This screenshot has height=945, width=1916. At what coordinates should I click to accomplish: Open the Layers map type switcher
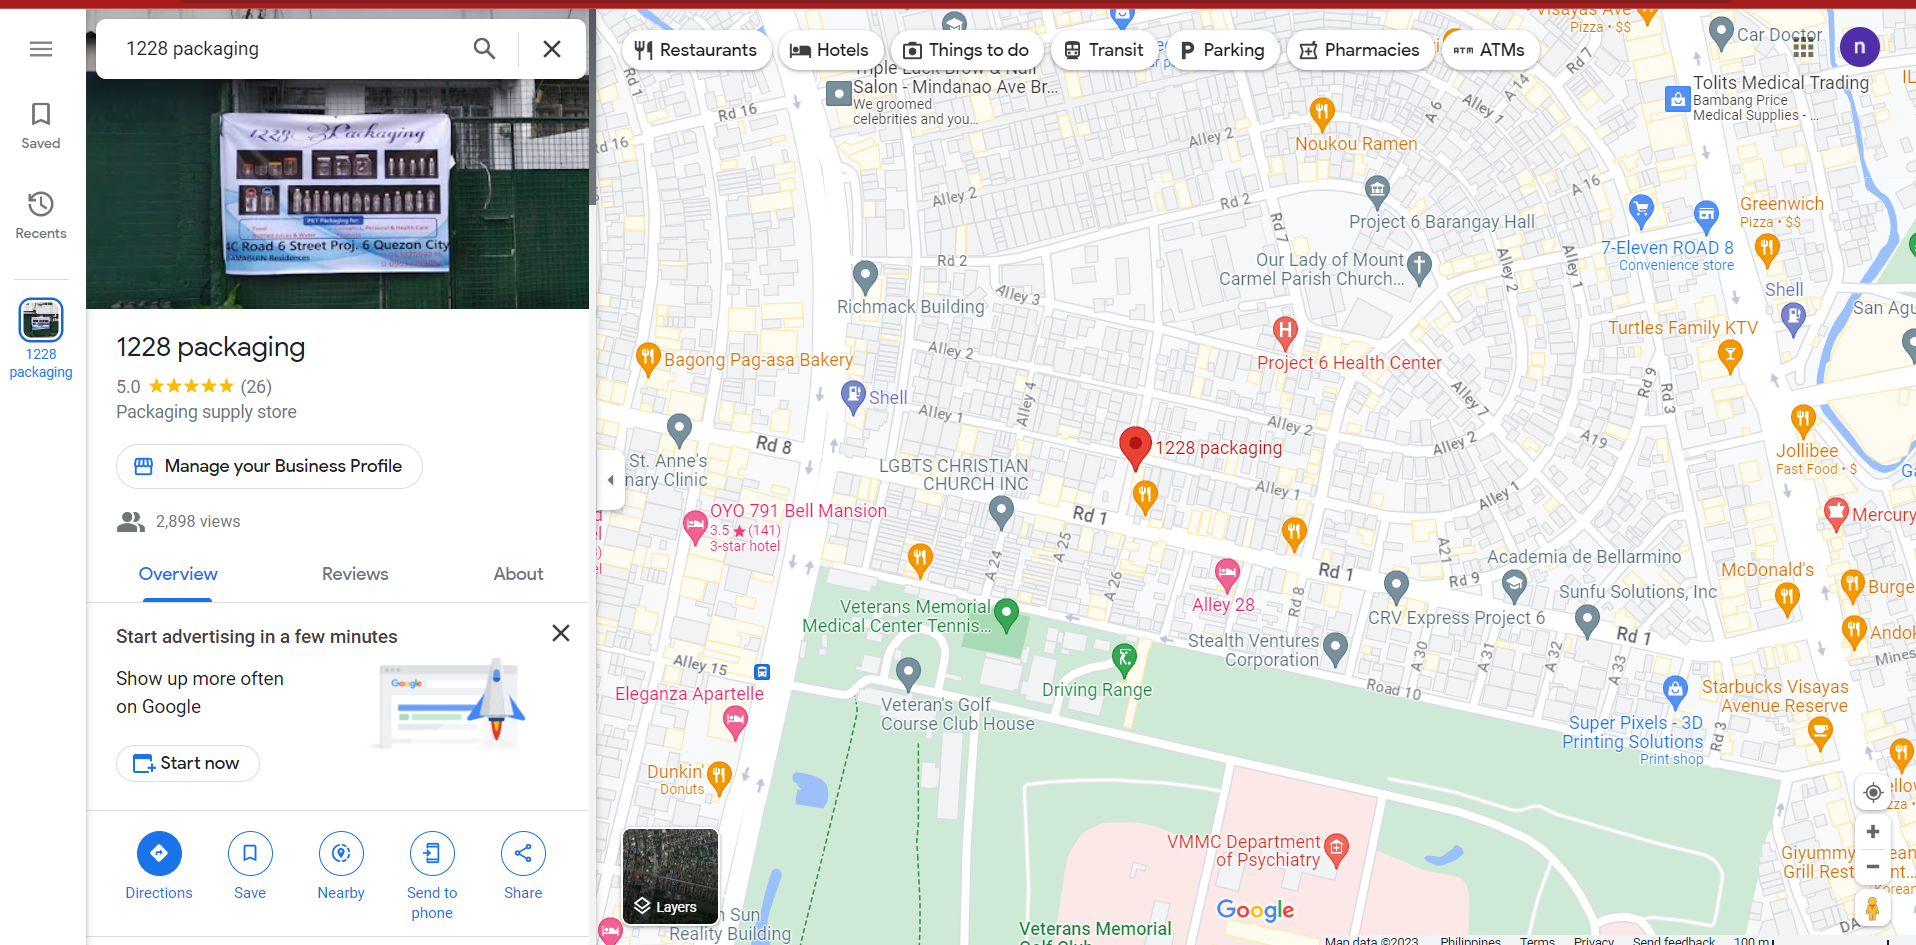point(670,876)
